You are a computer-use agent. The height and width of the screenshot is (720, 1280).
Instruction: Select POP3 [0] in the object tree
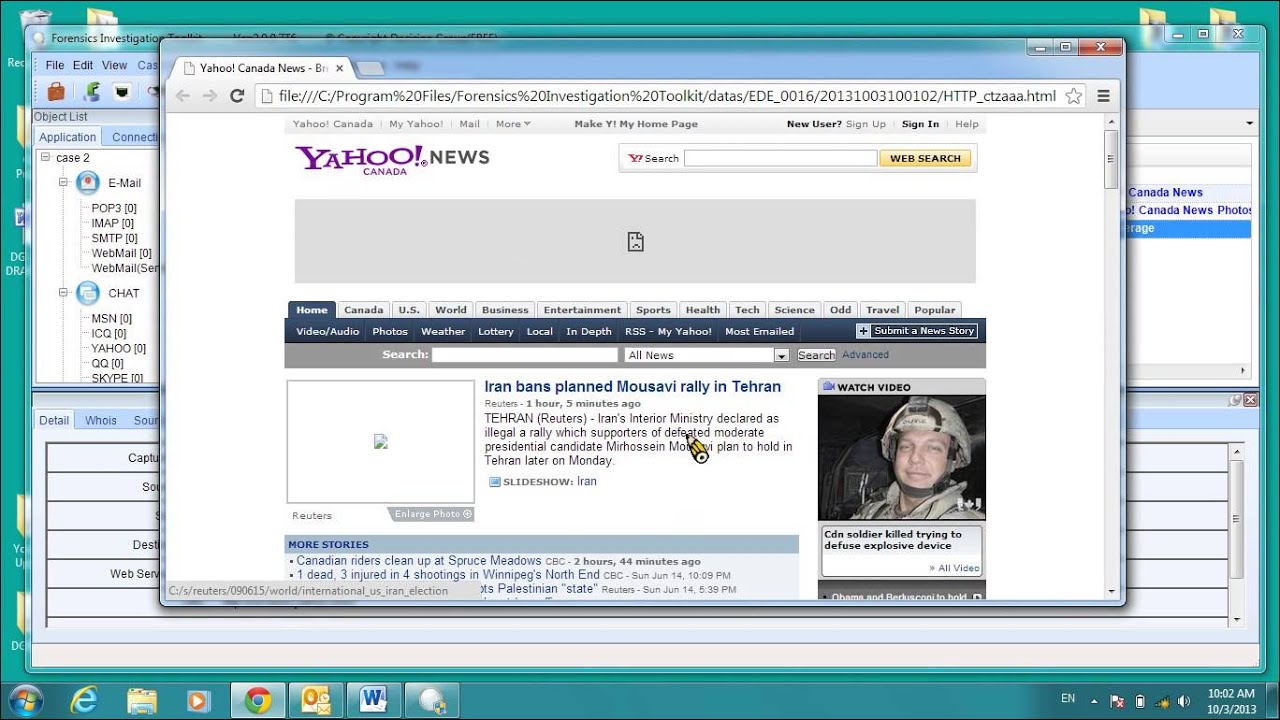[113, 208]
